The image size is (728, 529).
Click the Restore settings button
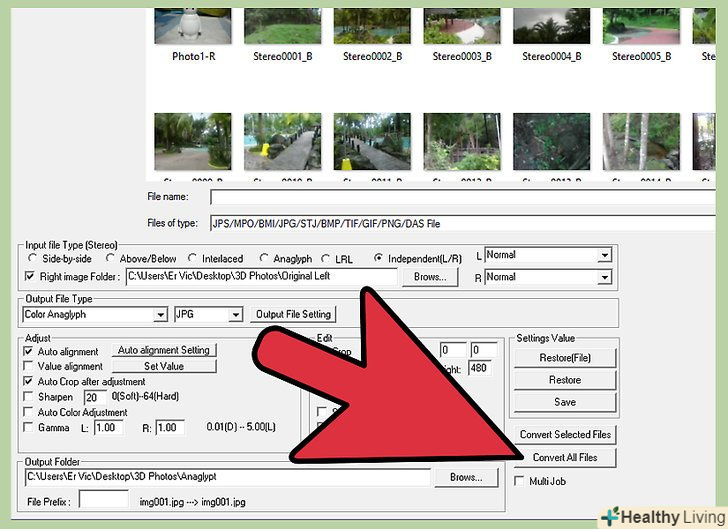pyautogui.click(x=565, y=380)
